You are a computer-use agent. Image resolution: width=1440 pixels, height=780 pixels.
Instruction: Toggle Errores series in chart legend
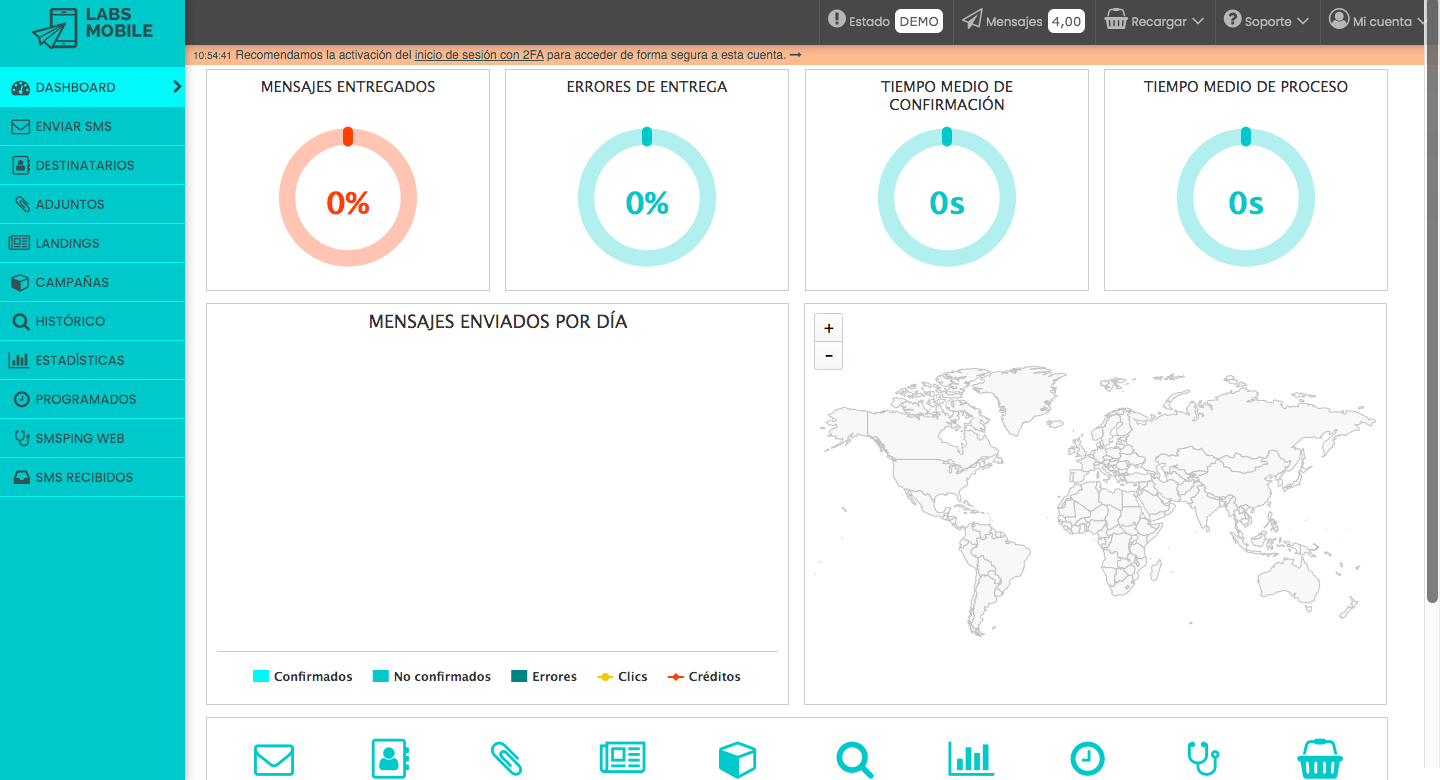[544, 677]
